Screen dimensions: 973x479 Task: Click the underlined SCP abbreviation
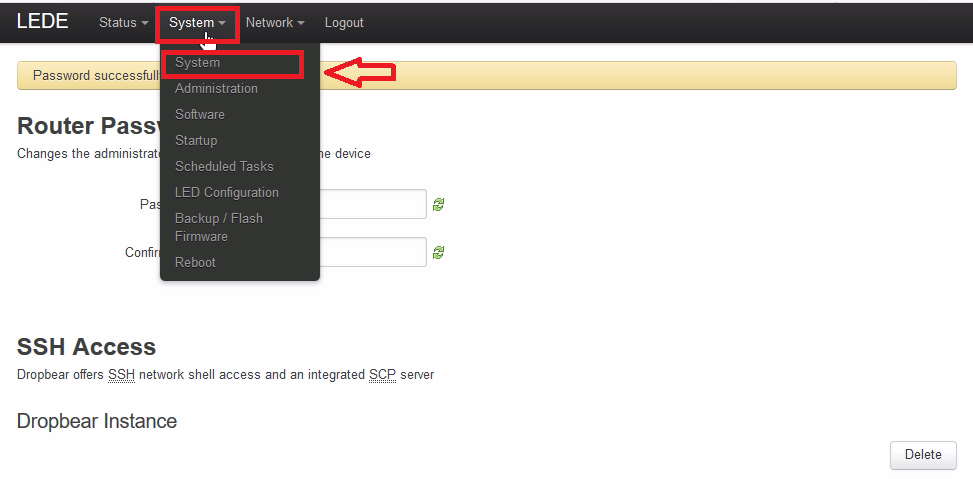382,375
